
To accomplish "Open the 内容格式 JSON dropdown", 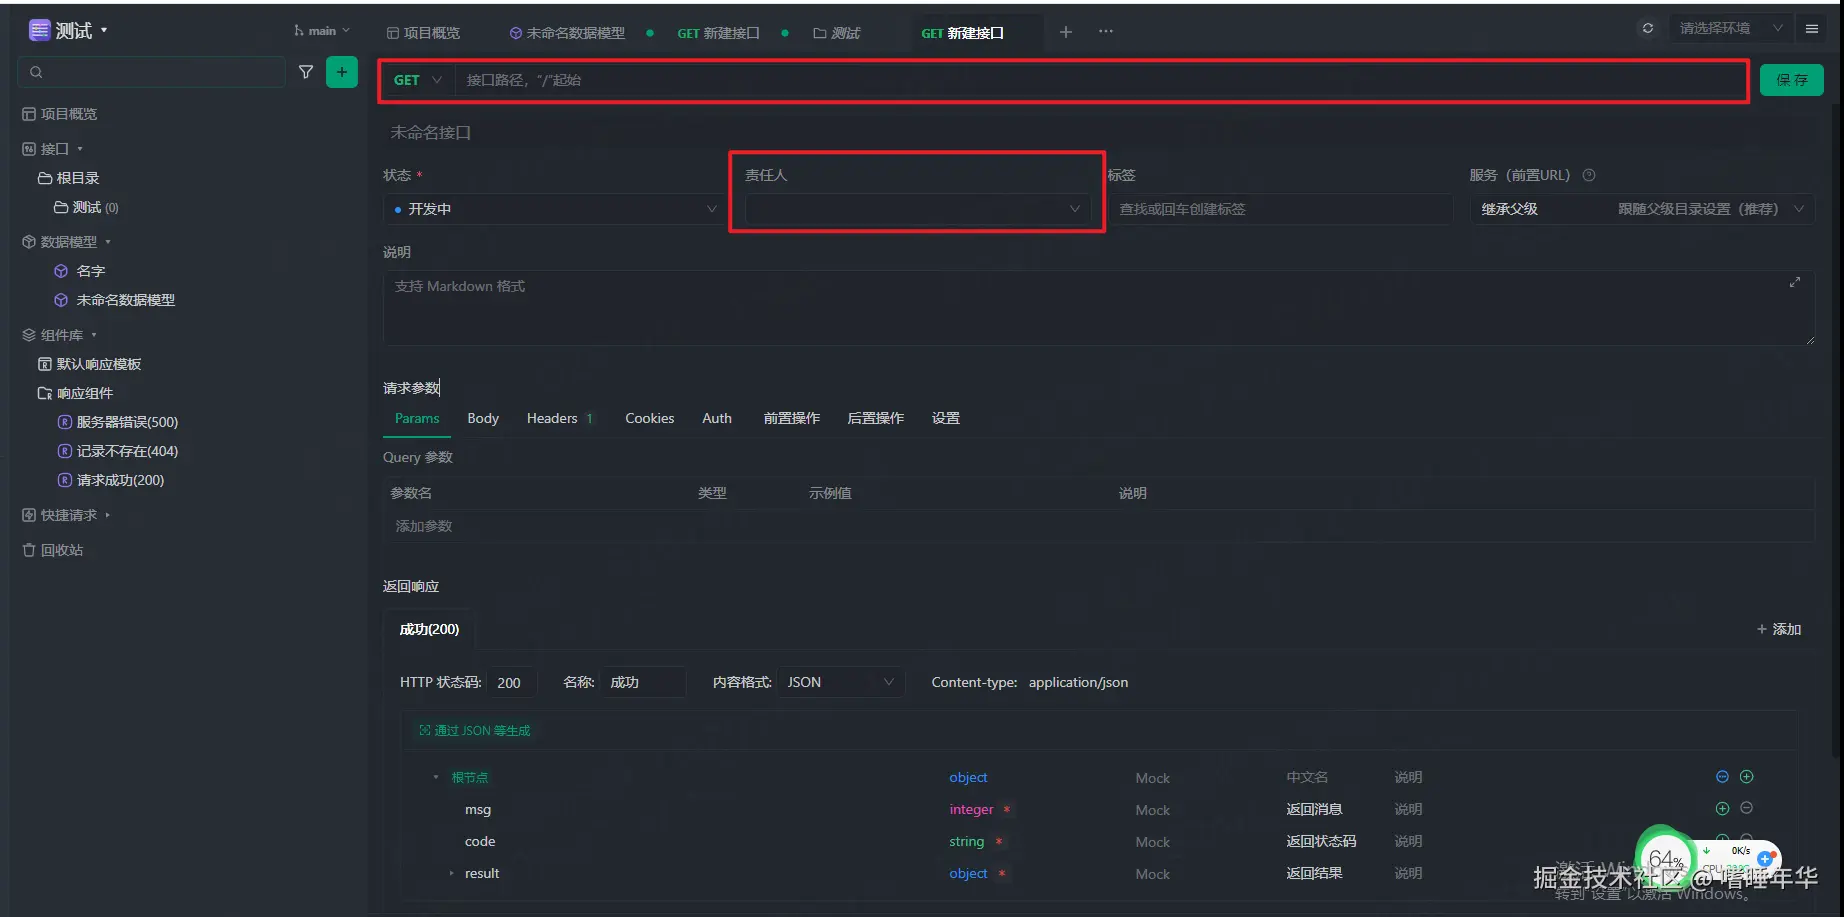I will (841, 682).
